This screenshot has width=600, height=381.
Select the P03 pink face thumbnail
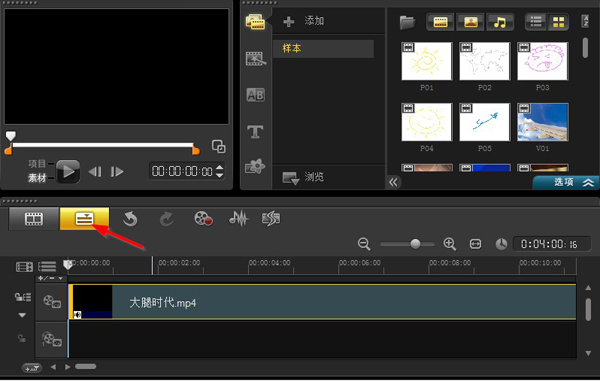543,61
